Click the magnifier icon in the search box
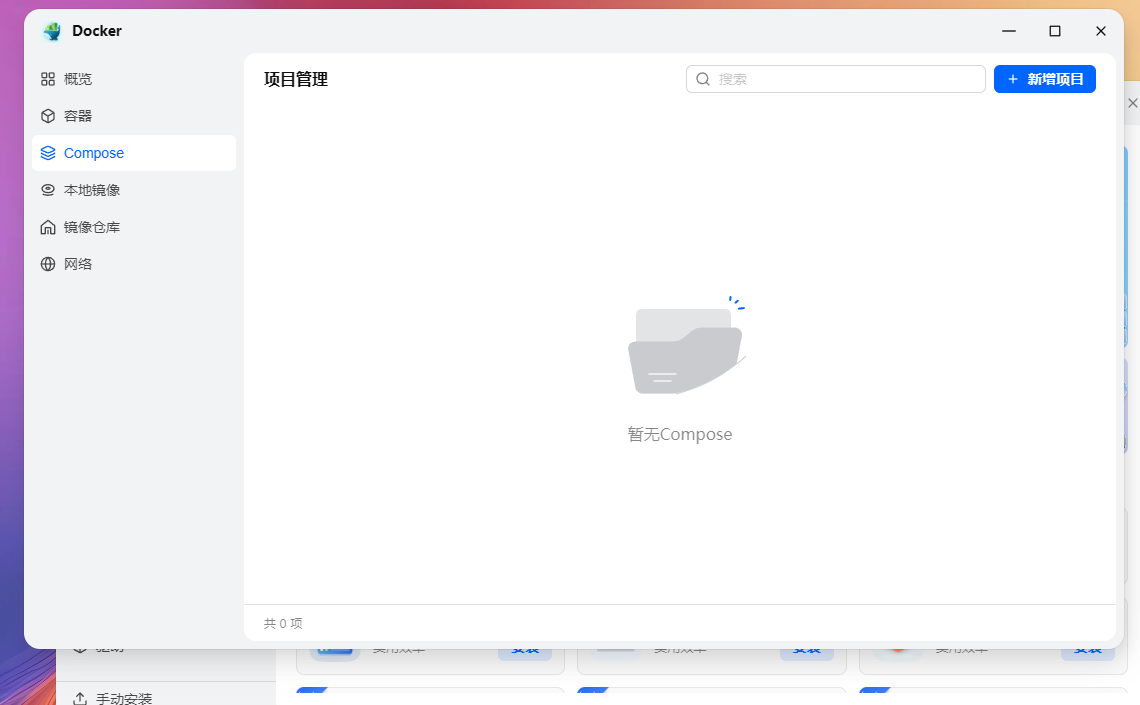Viewport: 1140px width, 705px height. pos(703,78)
